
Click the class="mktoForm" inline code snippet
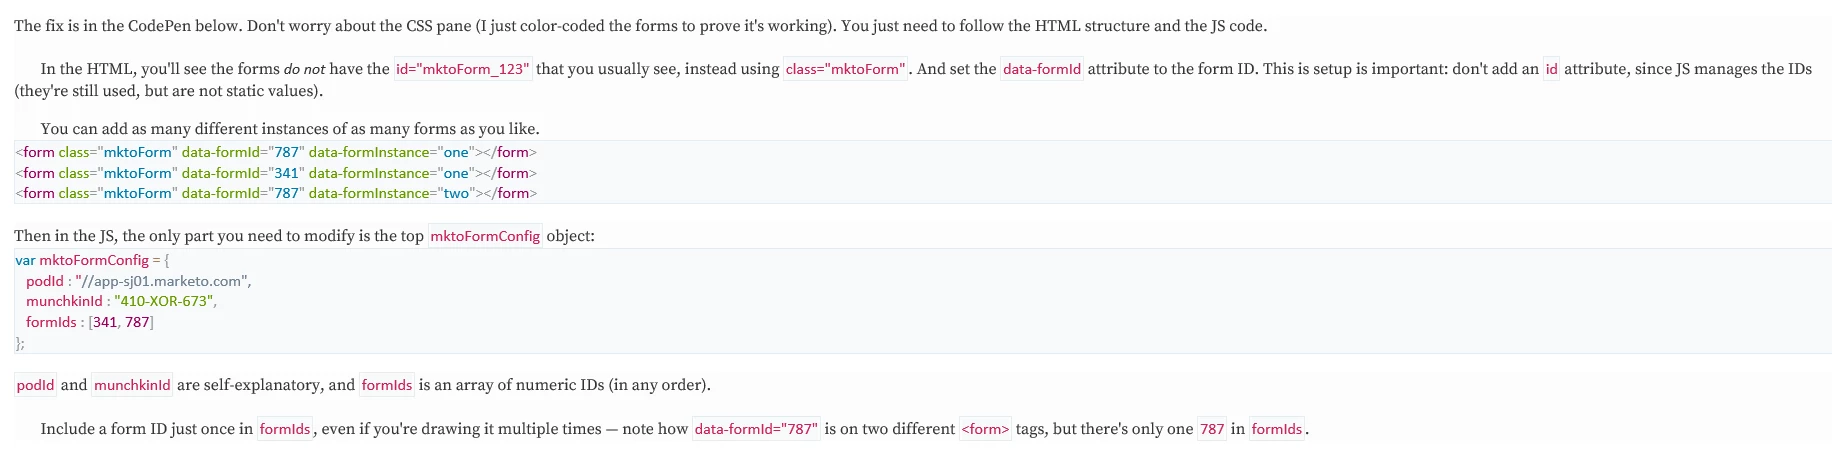(x=845, y=69)
